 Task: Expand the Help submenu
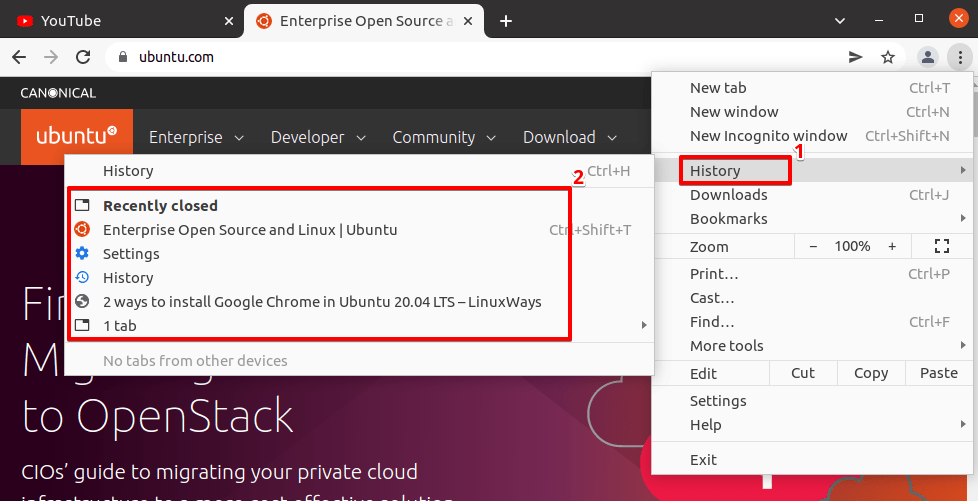[812, 424]
